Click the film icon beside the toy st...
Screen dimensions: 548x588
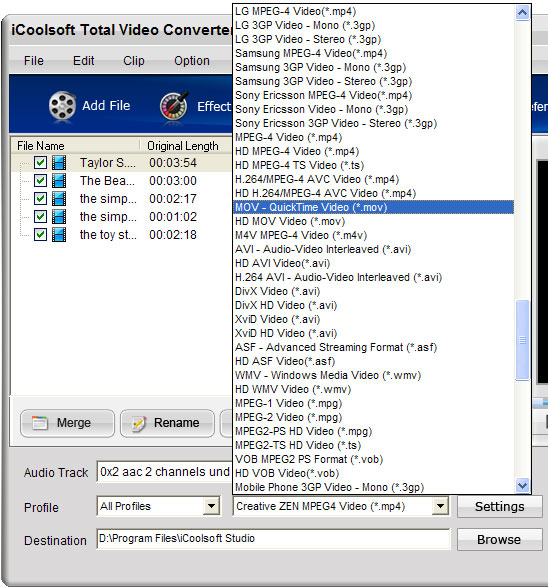coord(59,235)
